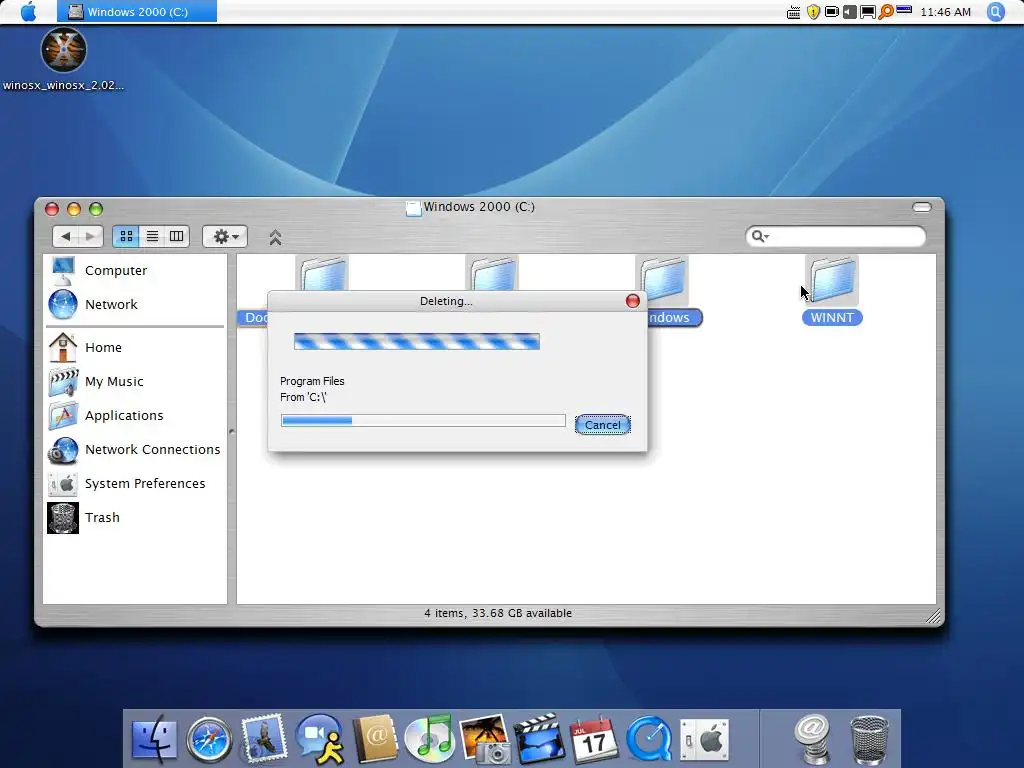Click the 'Program Files' text in dialog
1024x768 pixels.
point(312,381)
